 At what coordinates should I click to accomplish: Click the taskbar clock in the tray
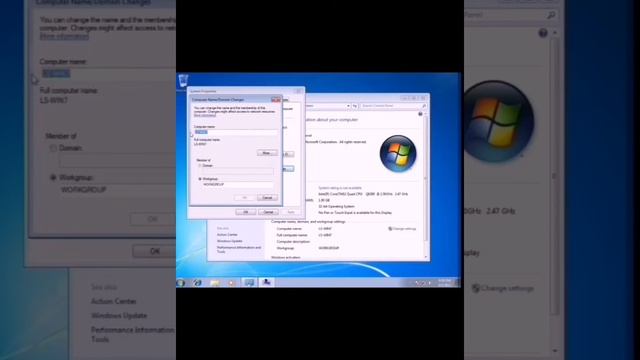click(x=444, y=282)
